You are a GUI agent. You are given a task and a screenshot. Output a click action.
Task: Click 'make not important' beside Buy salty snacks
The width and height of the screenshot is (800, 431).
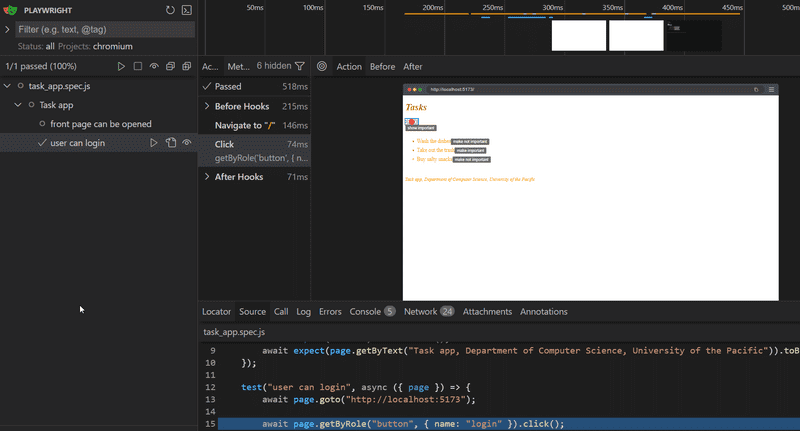click(471, 160)
